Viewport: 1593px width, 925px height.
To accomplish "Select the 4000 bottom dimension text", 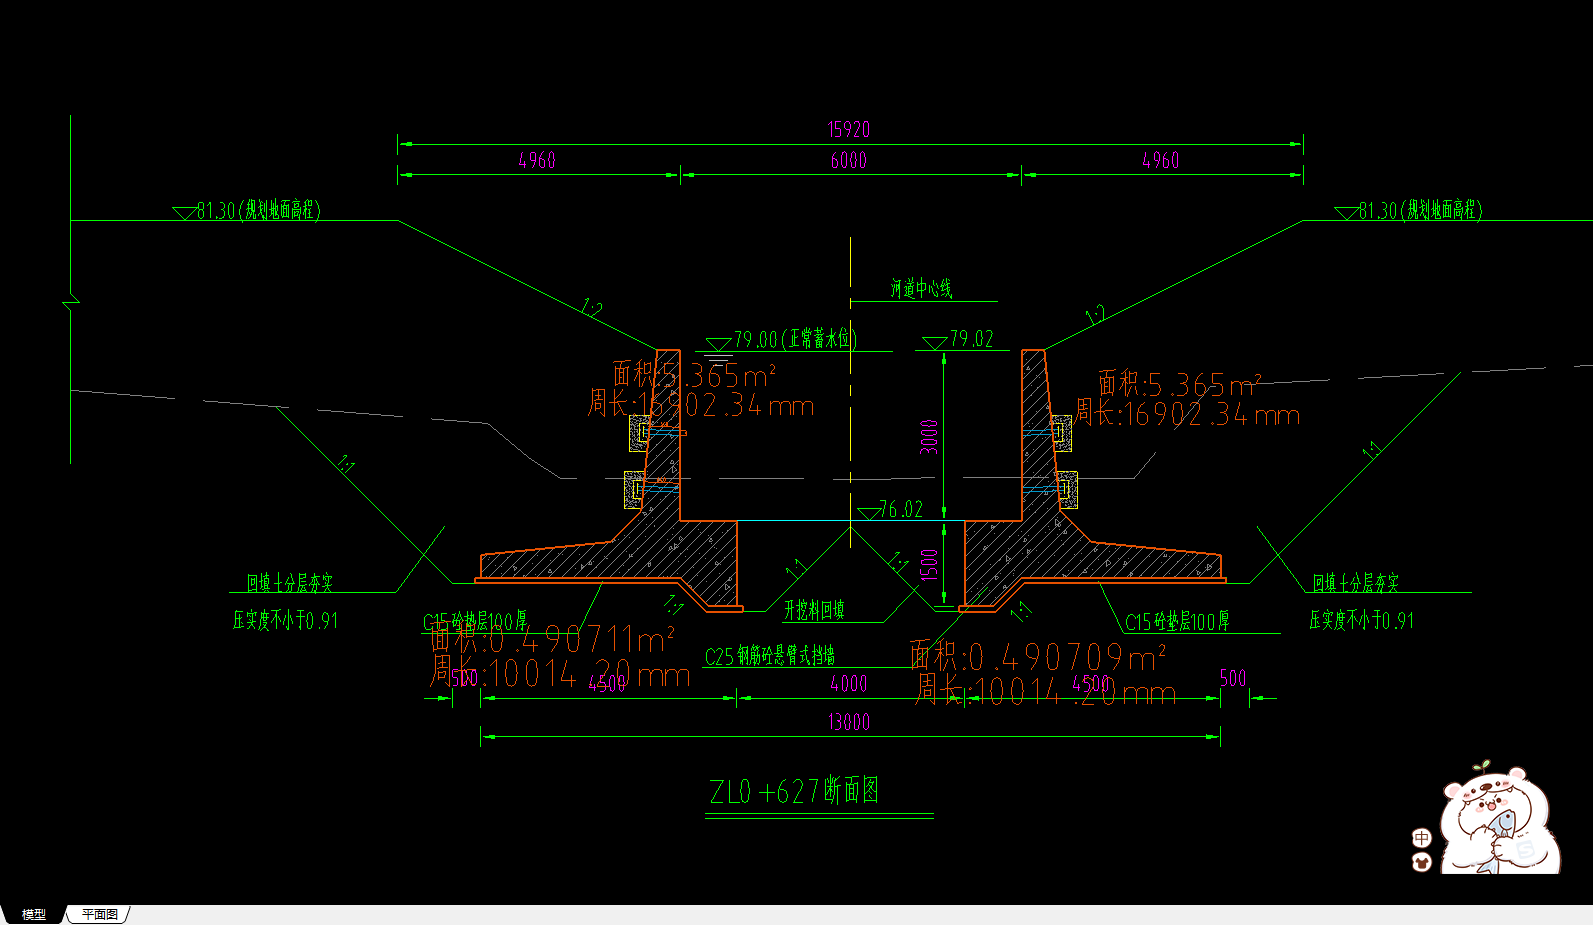I will [x=849, y=684].
